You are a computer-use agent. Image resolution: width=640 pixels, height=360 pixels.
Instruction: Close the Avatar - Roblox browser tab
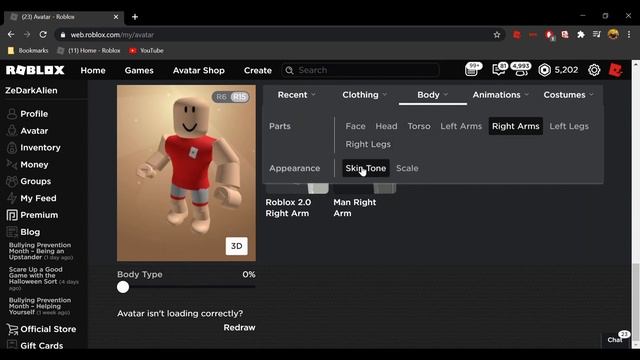[x=116, y=17]
